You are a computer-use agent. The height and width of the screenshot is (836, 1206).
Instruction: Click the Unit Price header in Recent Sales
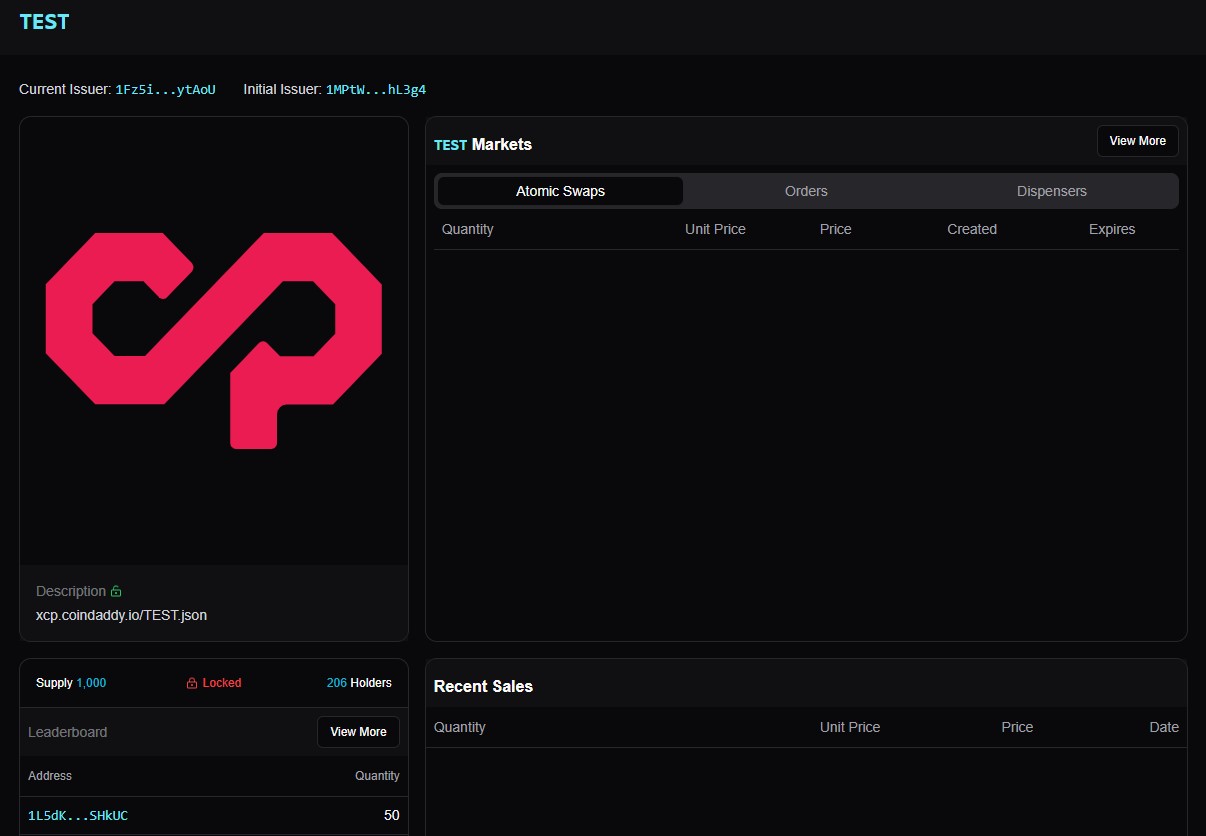click(850, 727)
